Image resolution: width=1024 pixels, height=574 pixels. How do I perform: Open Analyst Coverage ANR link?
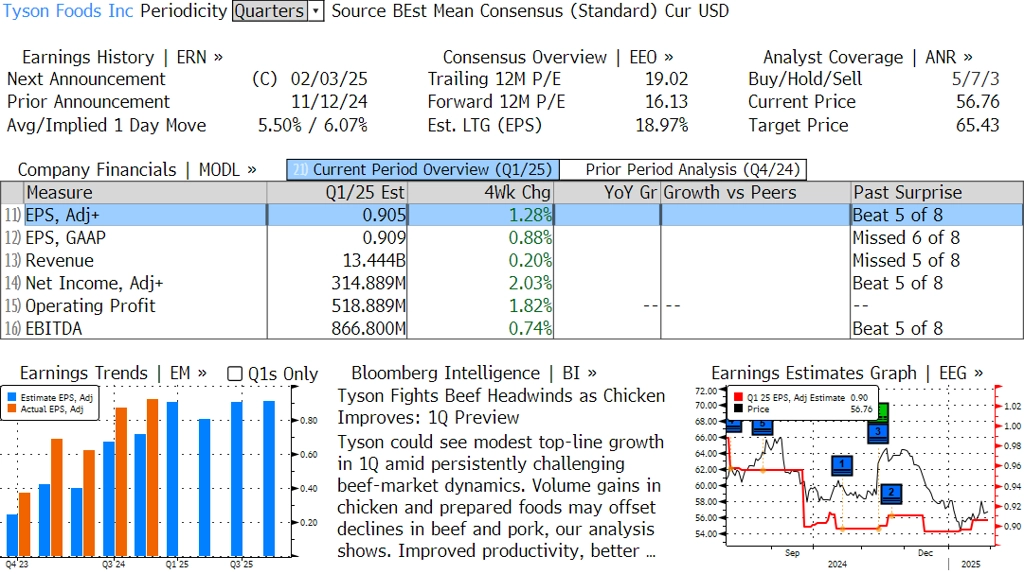868,57
